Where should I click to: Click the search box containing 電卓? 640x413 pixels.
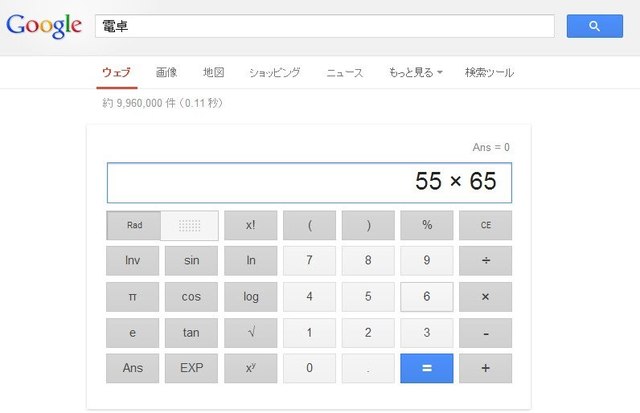325,26
